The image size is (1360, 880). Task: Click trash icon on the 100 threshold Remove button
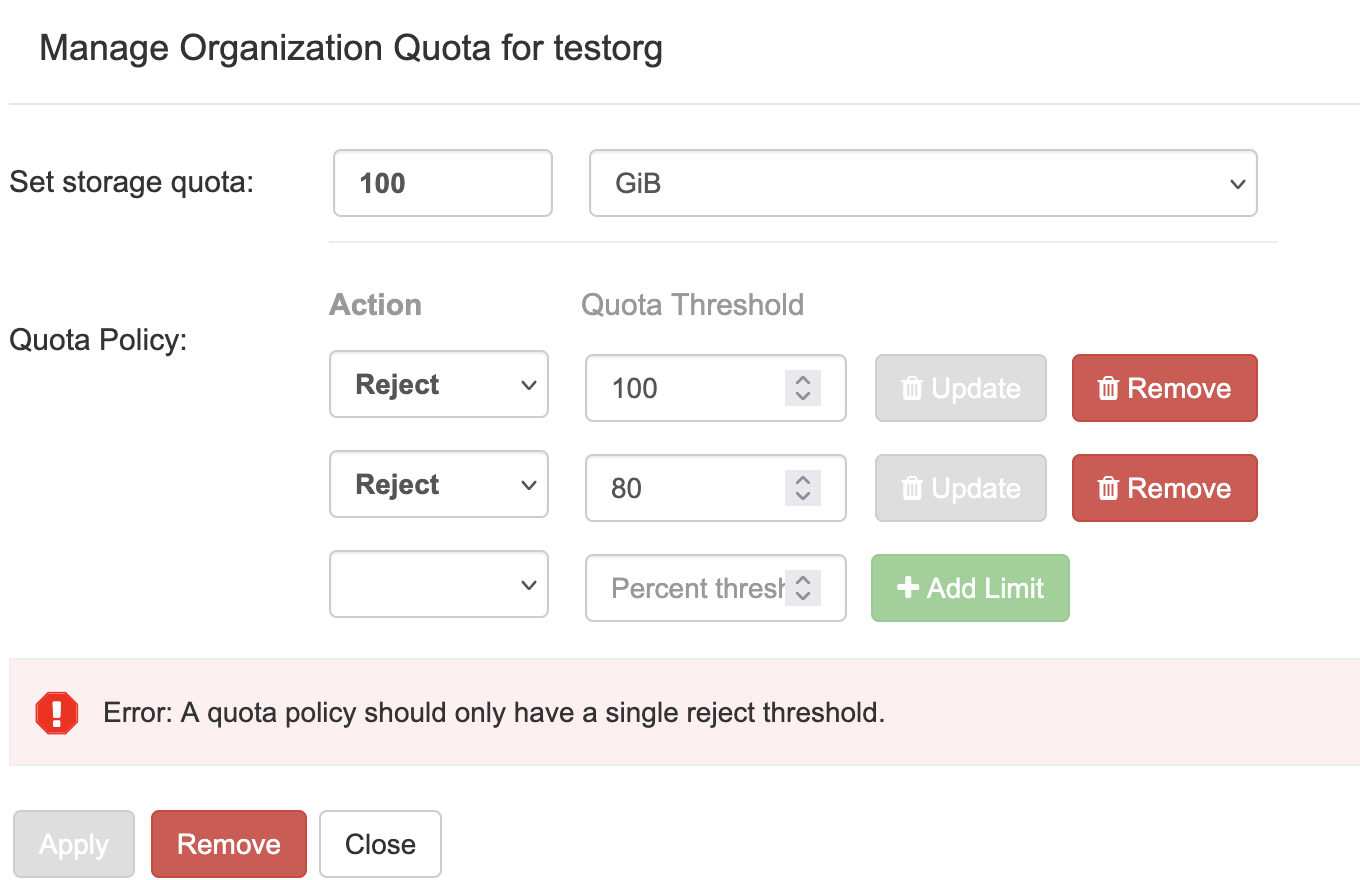1108,388
